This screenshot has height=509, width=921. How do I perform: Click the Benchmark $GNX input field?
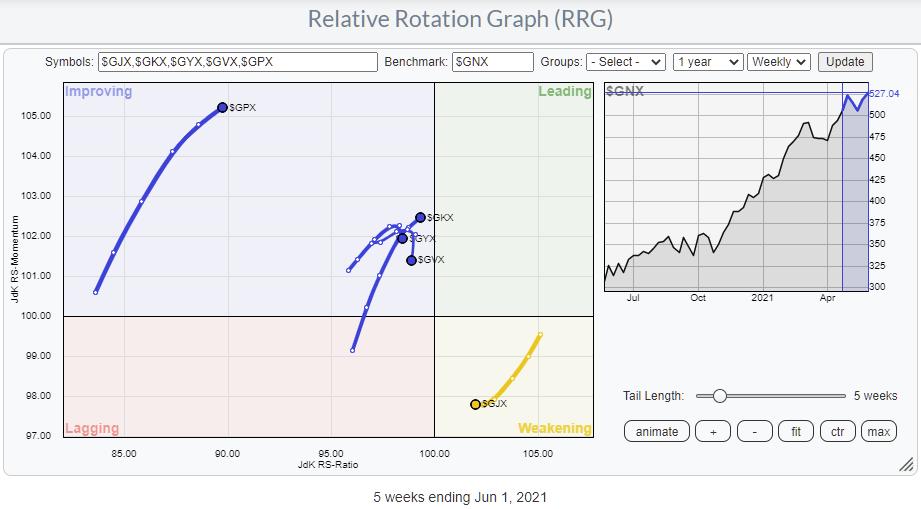click(x=492, y=62)
